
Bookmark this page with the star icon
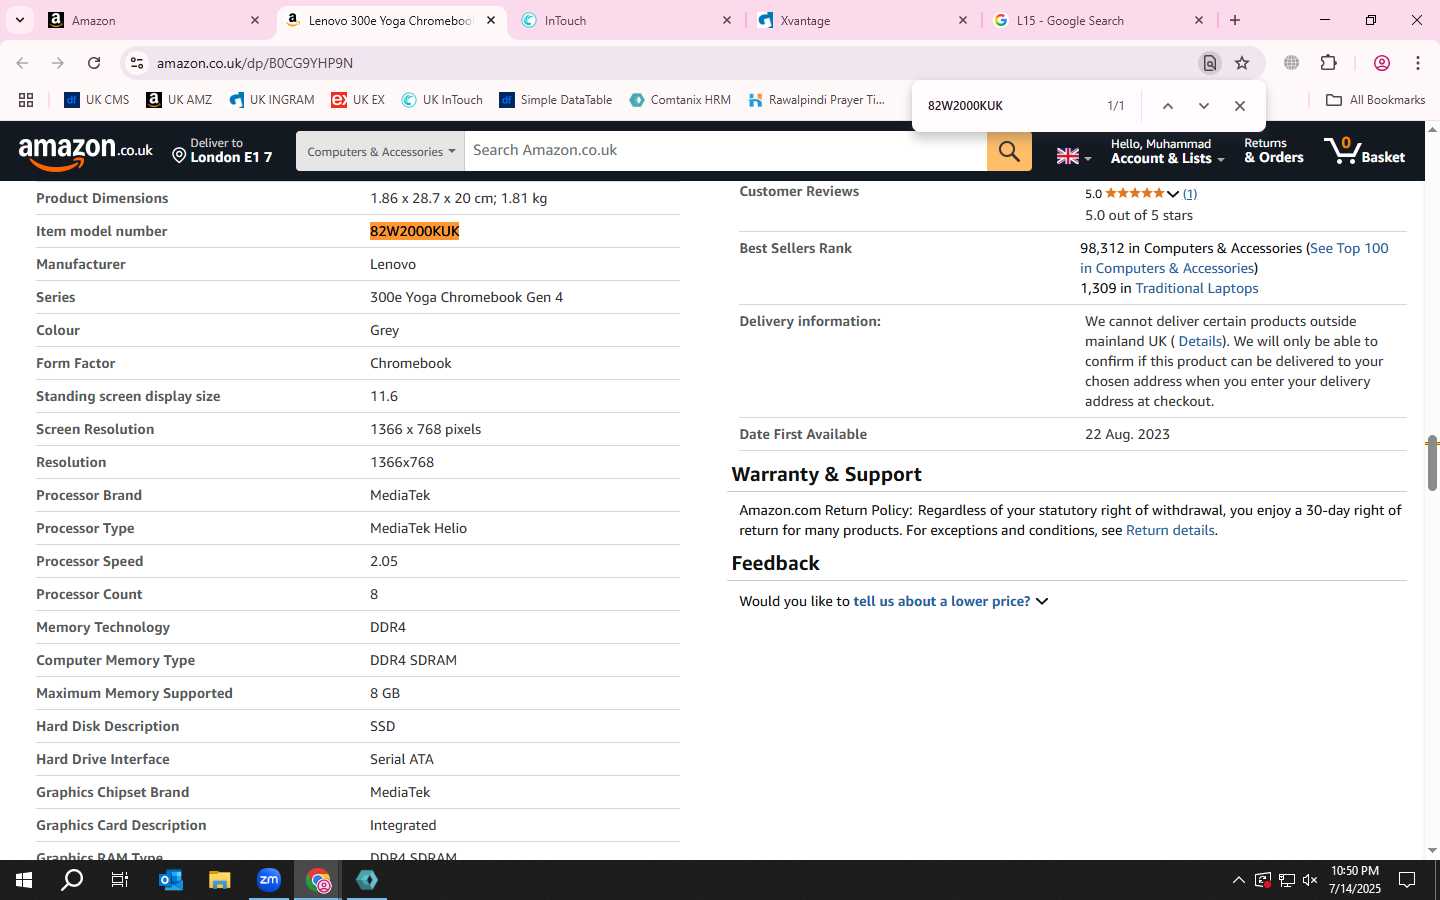tap(1242, 63)
